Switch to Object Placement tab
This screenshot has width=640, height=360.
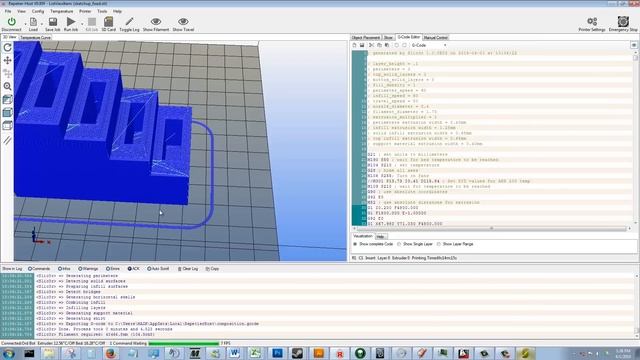[366, 38]
